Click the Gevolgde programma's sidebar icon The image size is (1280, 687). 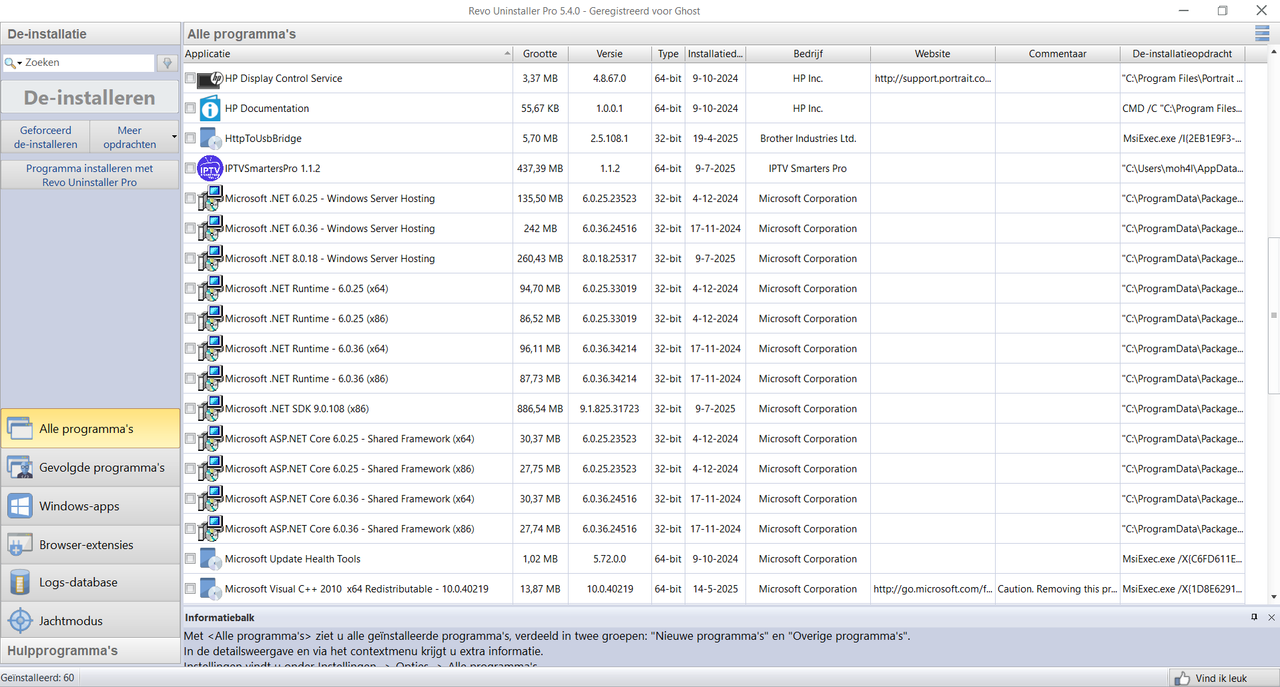pyautogui.click(x=20, y=467)
